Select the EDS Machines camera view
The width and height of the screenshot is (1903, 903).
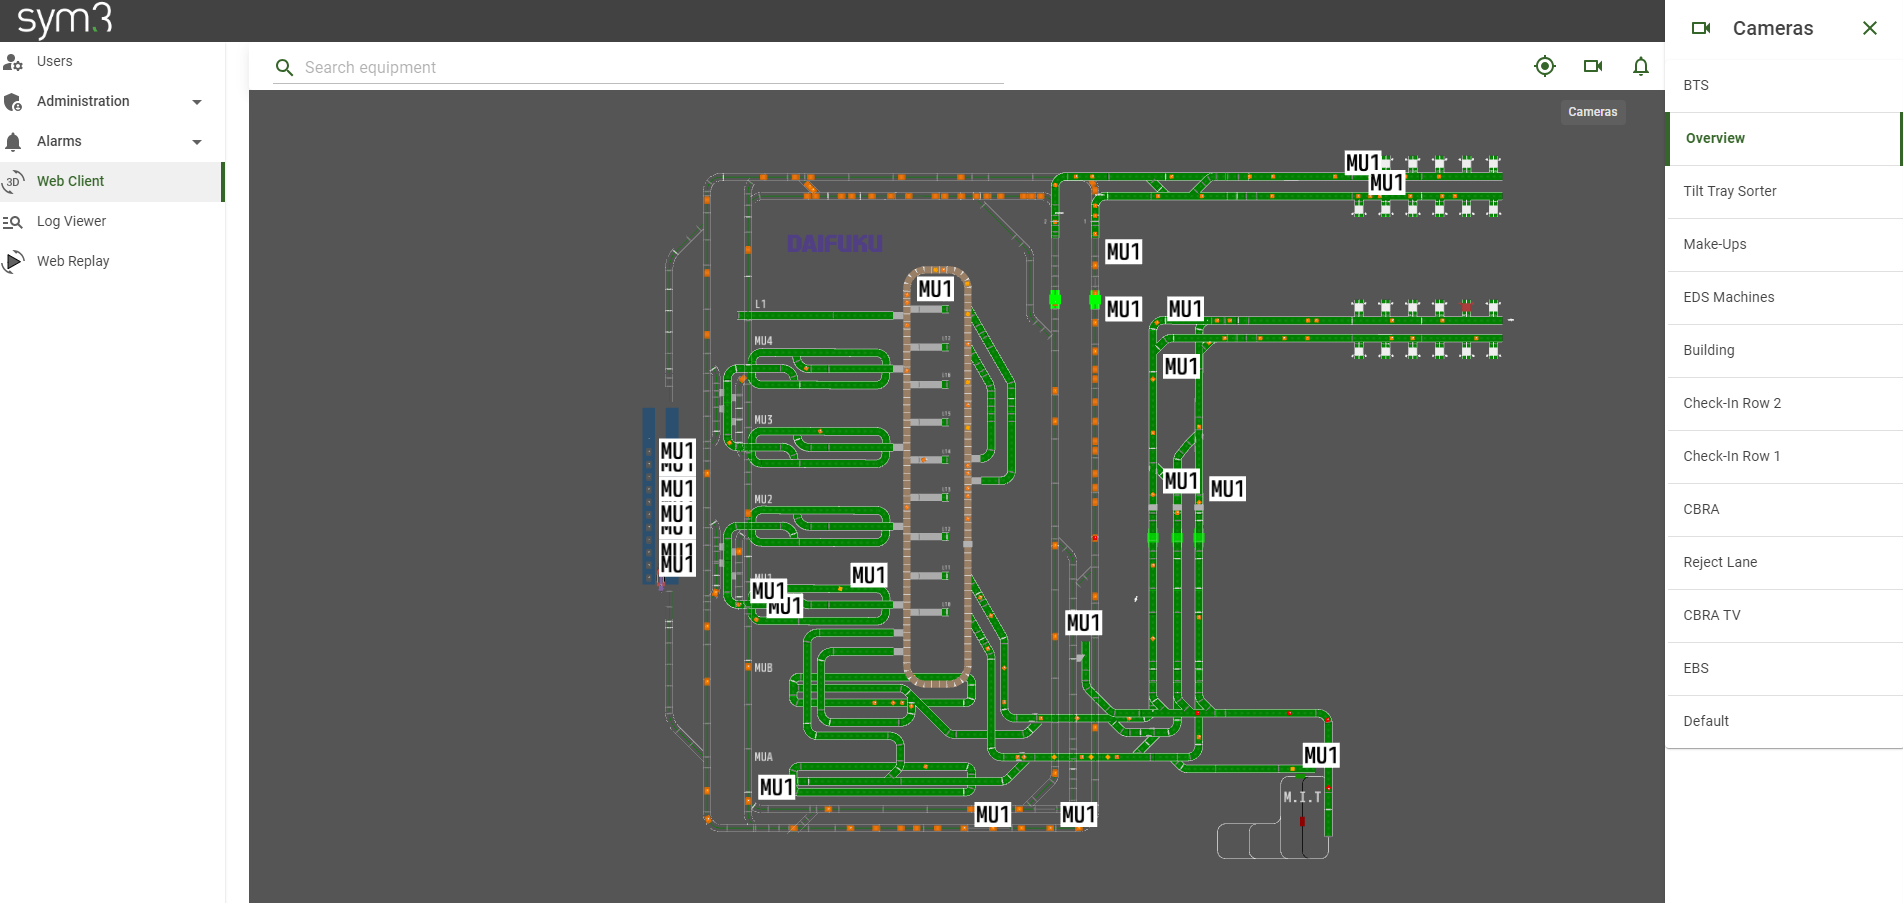1728,297
